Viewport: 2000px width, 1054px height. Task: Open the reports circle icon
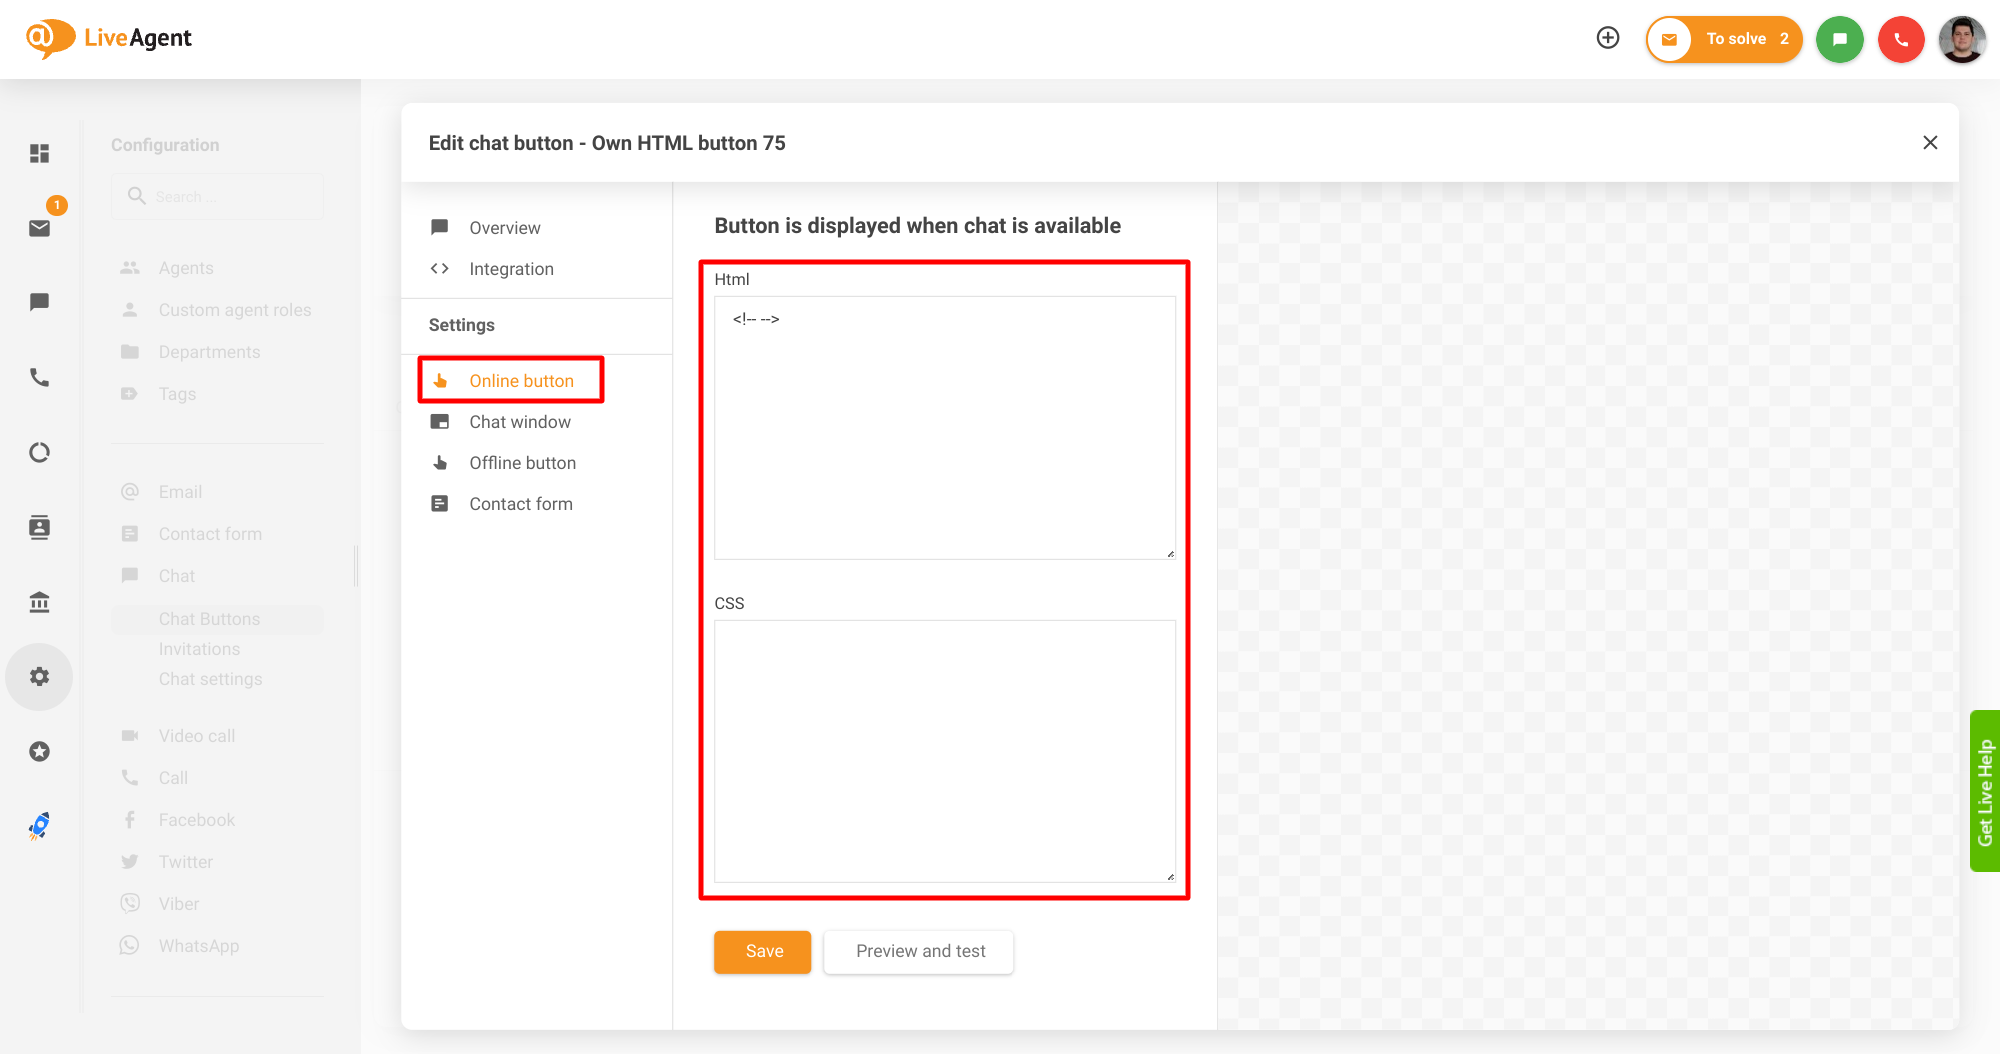[39, 452]
